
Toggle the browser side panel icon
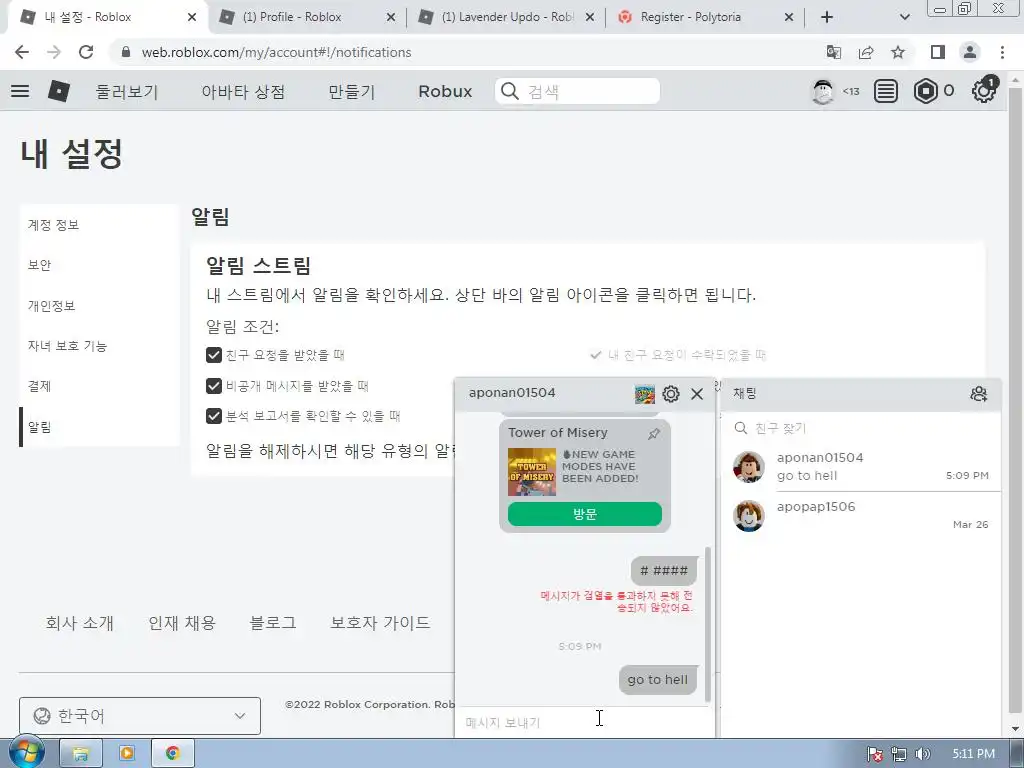(x=938, y=52)
